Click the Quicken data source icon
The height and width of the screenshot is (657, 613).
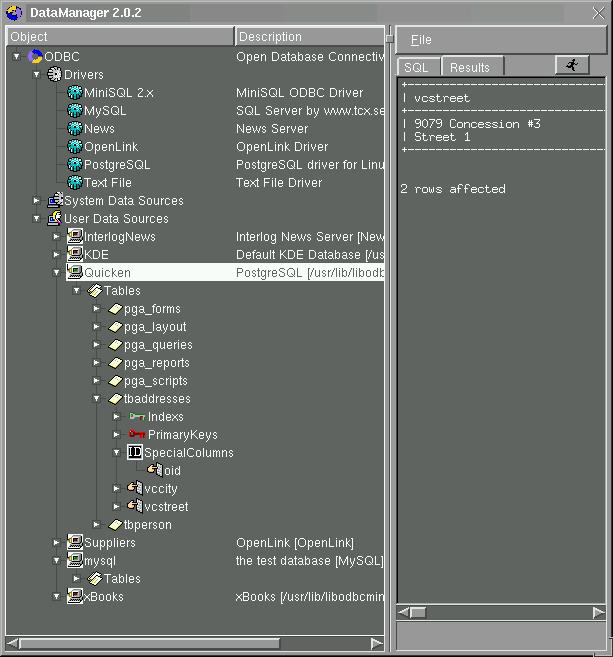pos(75,272)
